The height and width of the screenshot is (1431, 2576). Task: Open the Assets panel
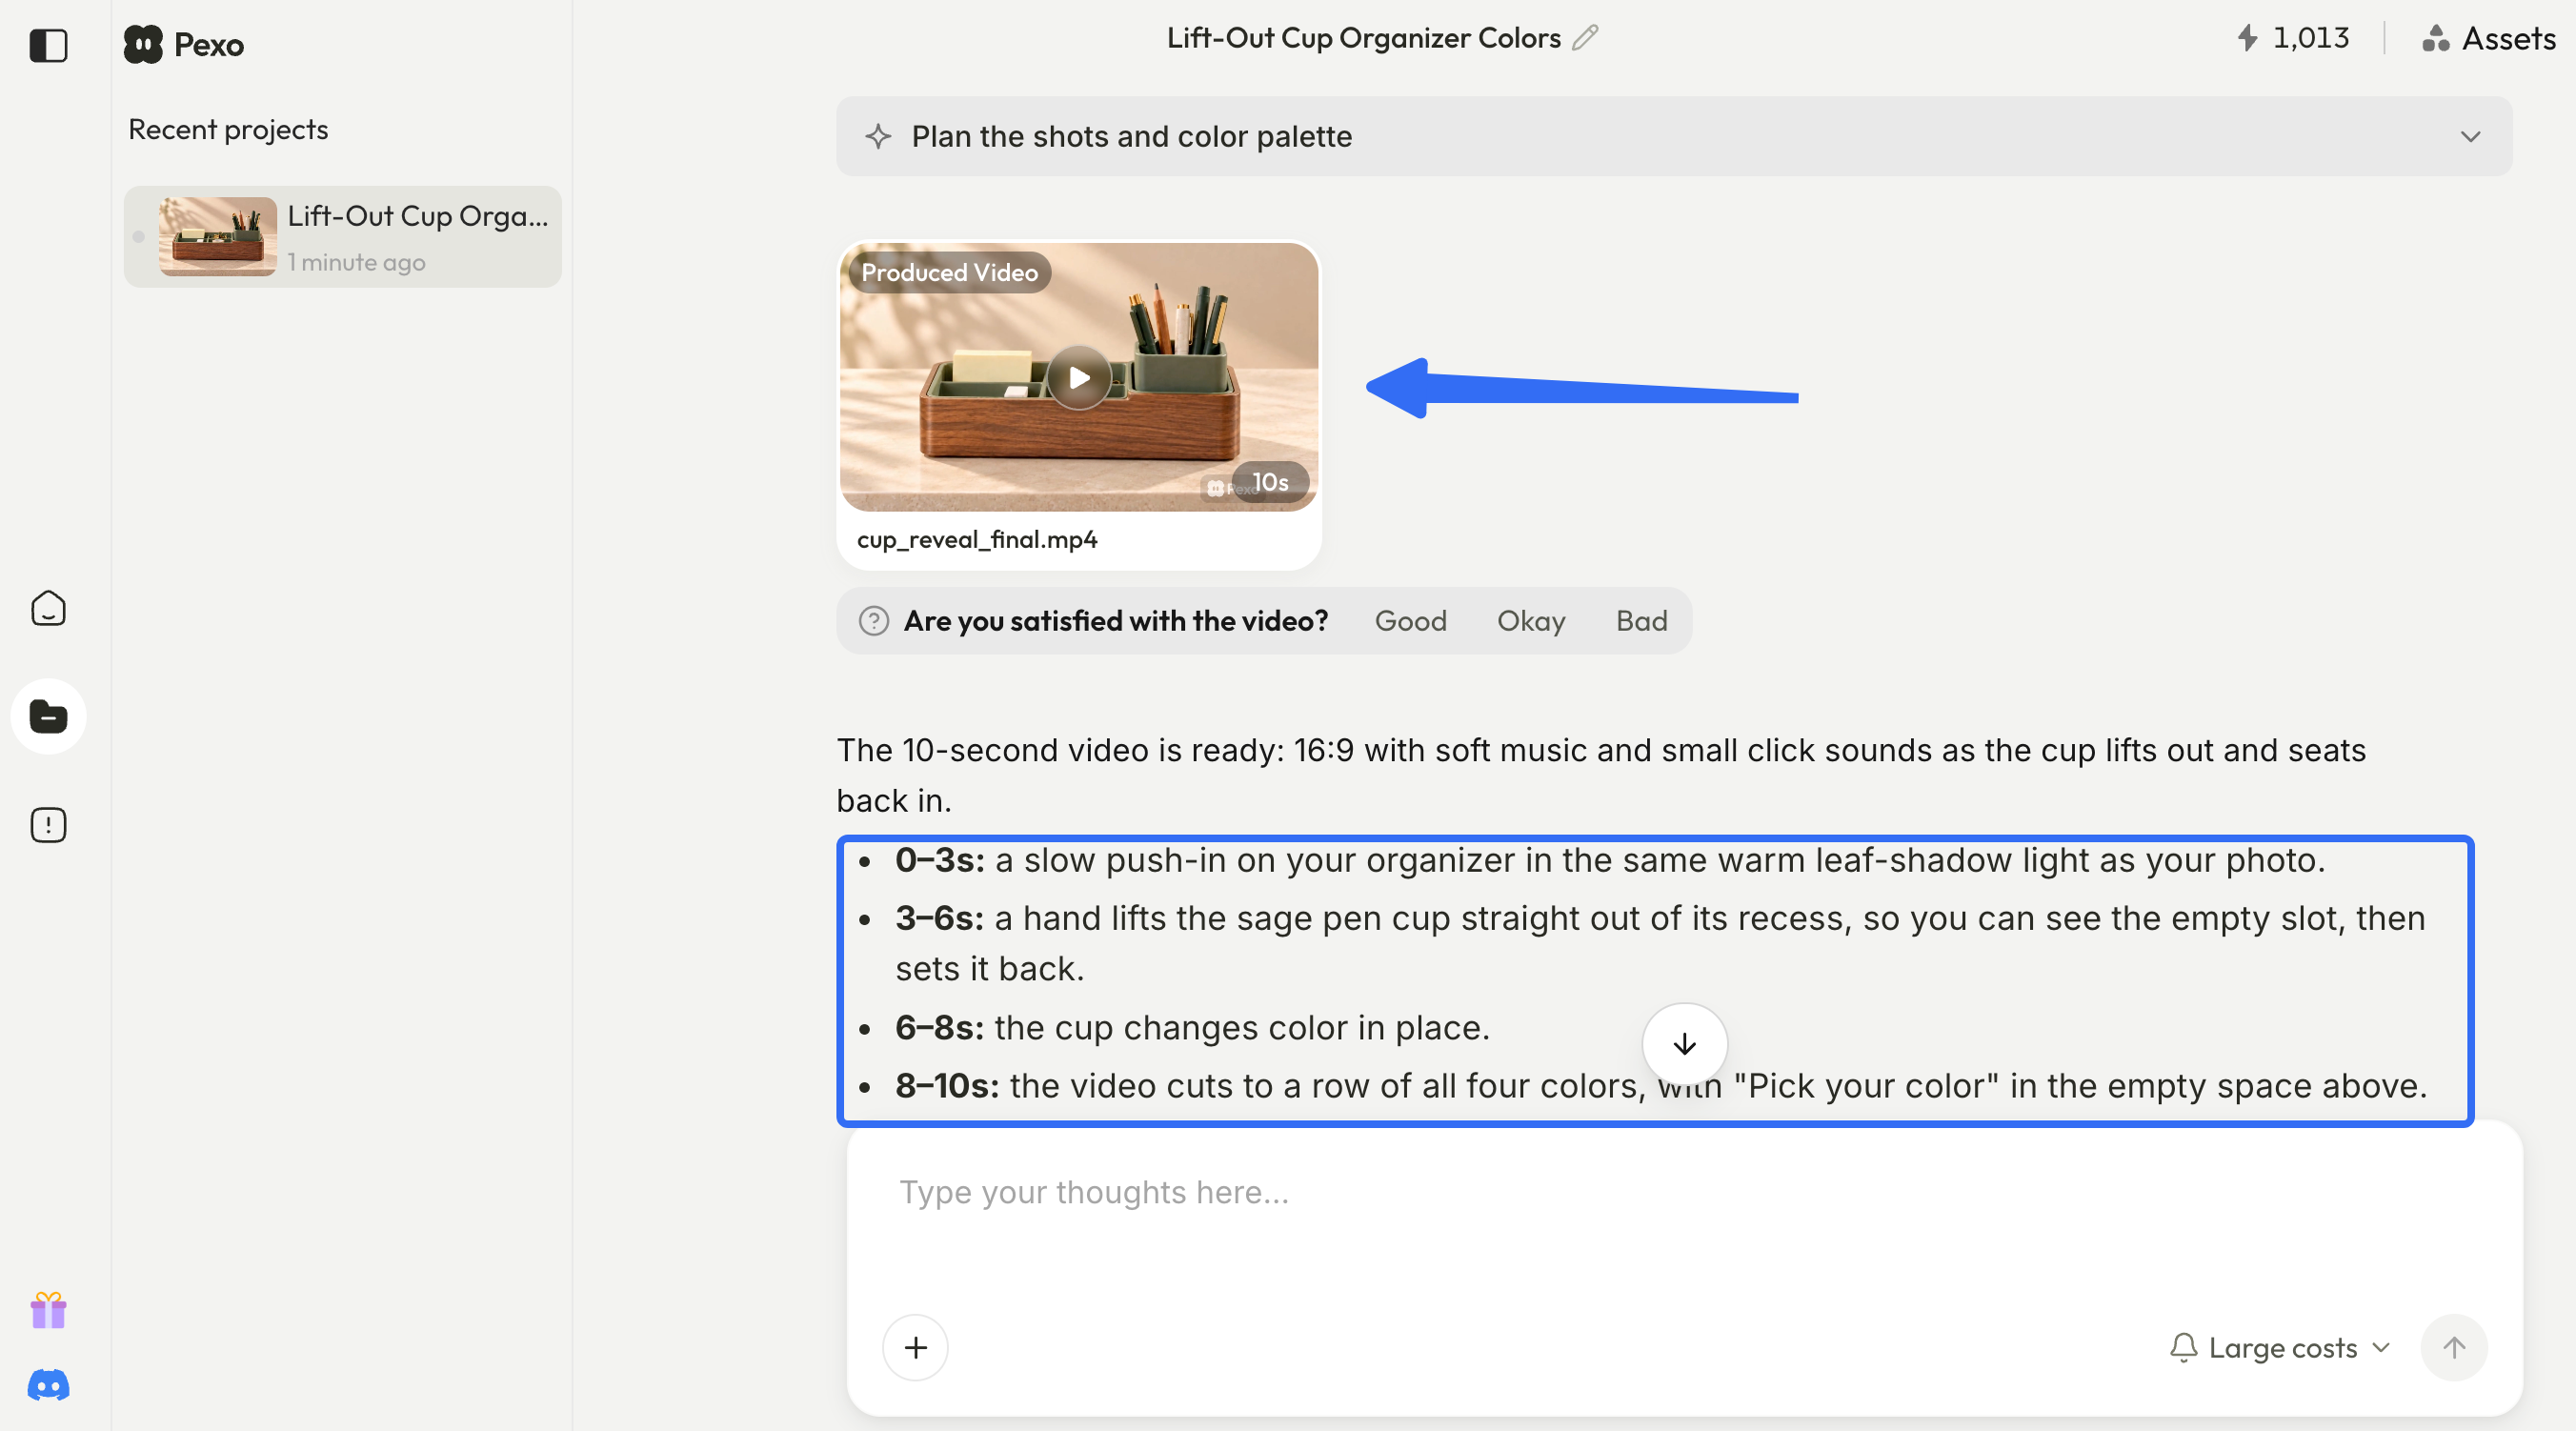point(2489,38)
